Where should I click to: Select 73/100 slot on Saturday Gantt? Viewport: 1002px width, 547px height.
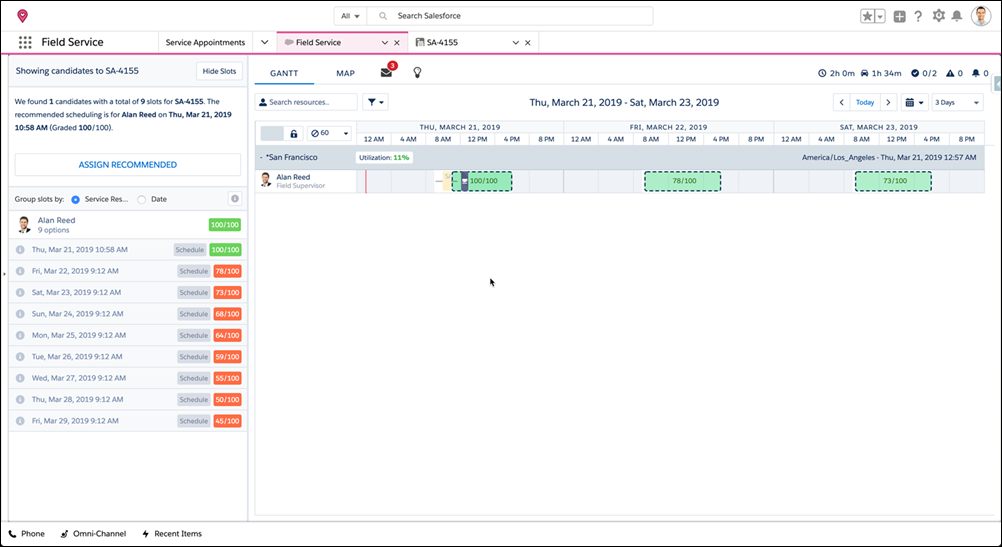click(893, 181)
